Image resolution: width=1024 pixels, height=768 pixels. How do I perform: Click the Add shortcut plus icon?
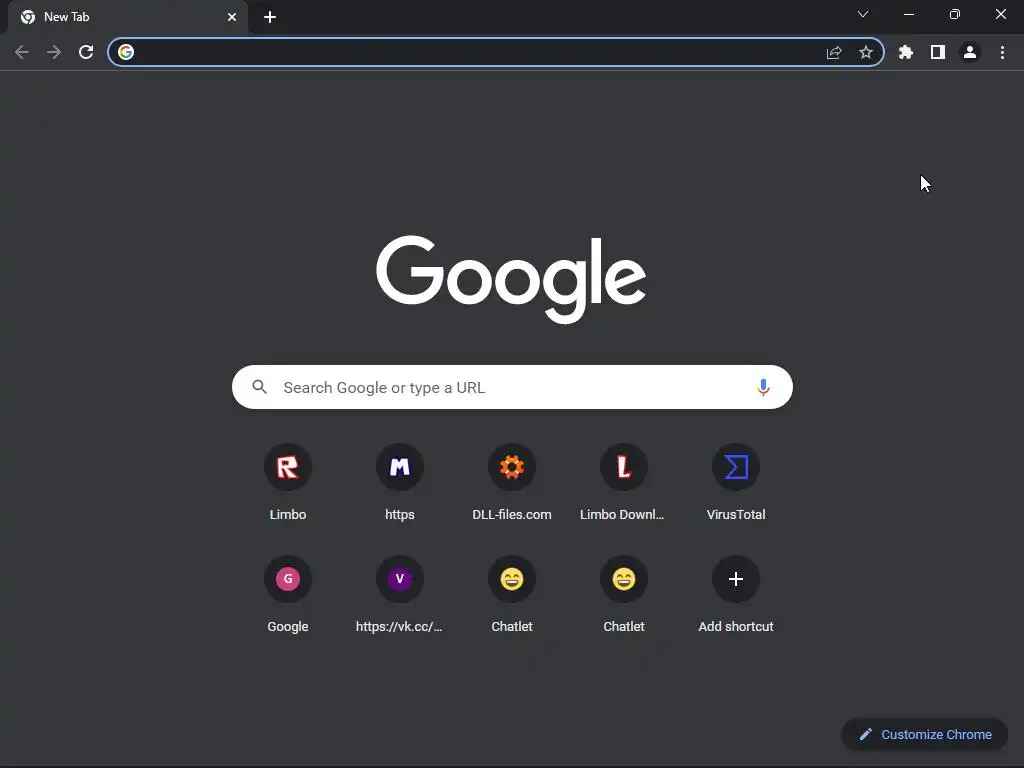click(736, 579)
